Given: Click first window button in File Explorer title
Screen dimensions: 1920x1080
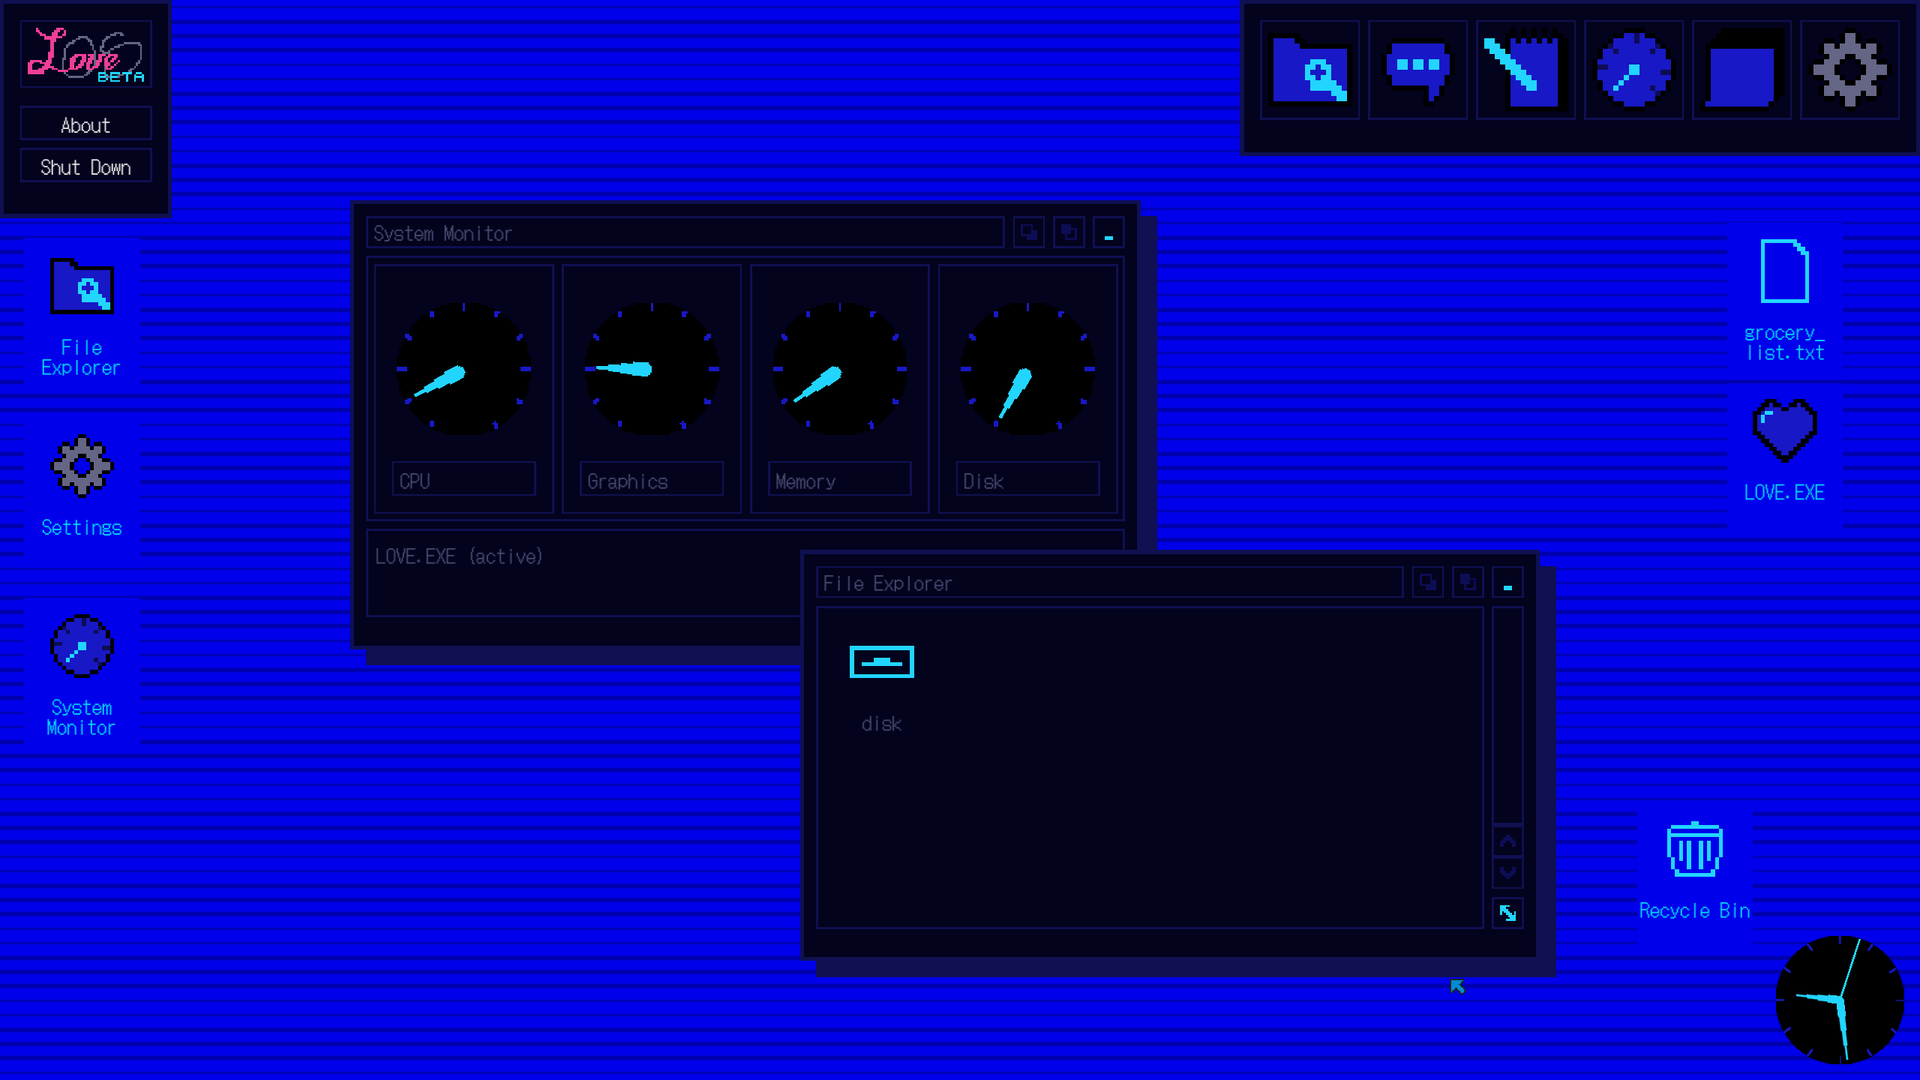Looking at the screenshot, I should click(x=1428, y=583).
